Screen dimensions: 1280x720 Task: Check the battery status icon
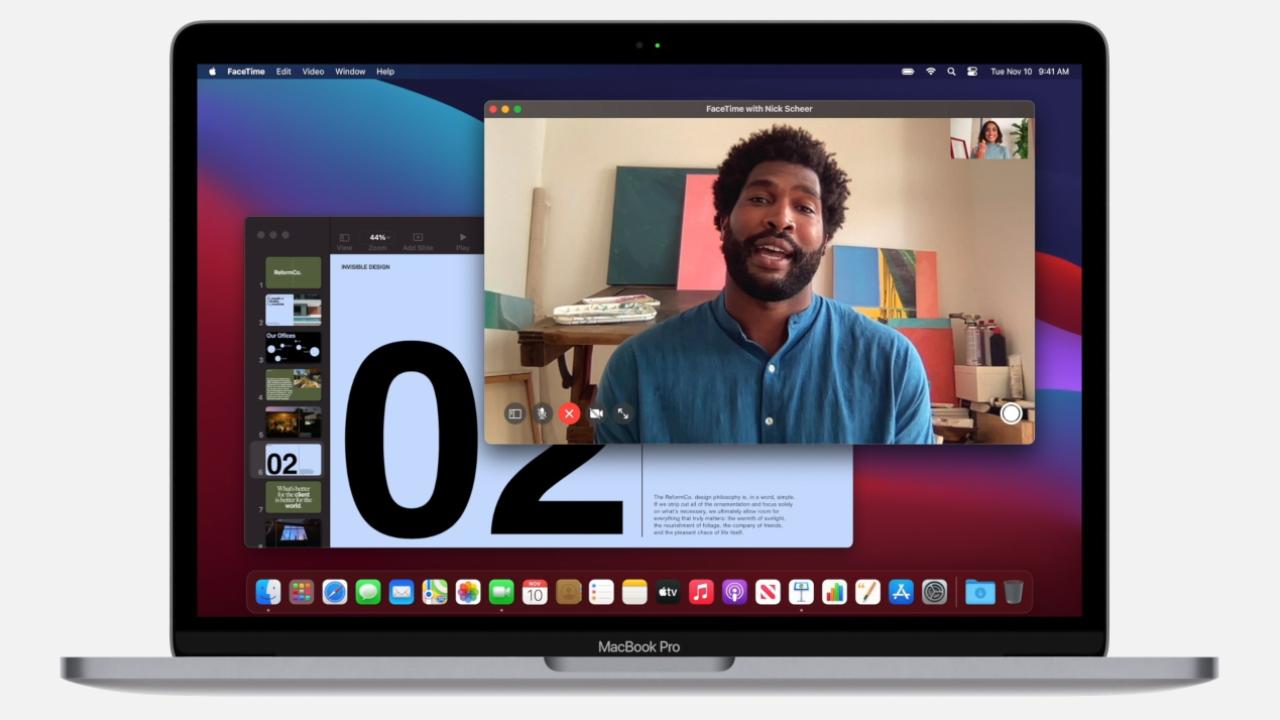coord(908,72)
